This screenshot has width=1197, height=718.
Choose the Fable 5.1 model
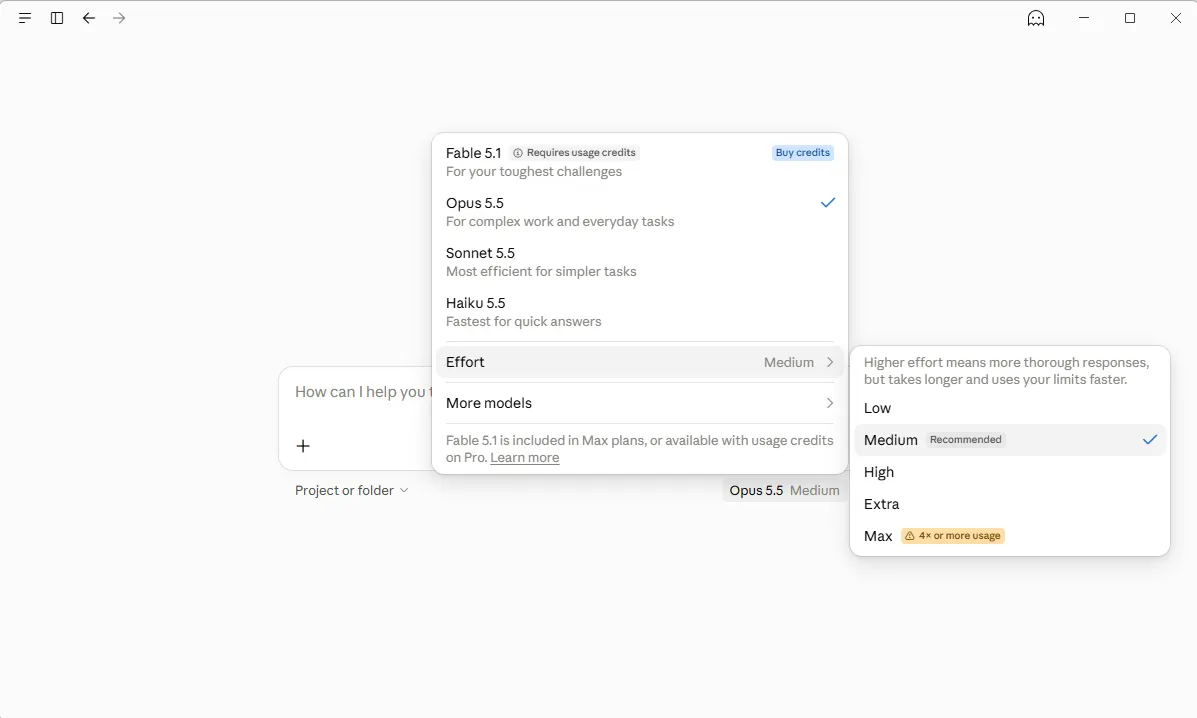pyautogui.click(x=640, y=162)
